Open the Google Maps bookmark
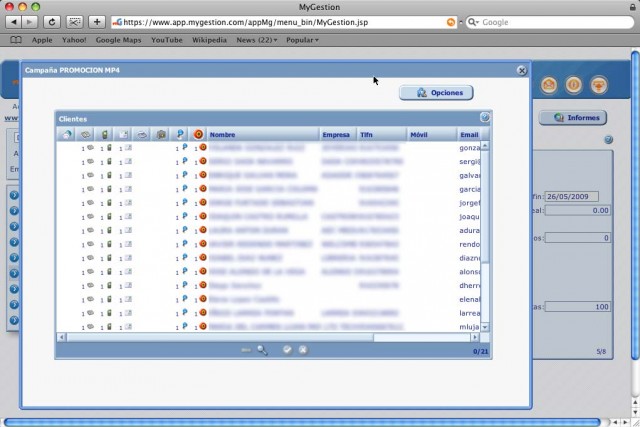The image size is (640, 427). (118, 40)
